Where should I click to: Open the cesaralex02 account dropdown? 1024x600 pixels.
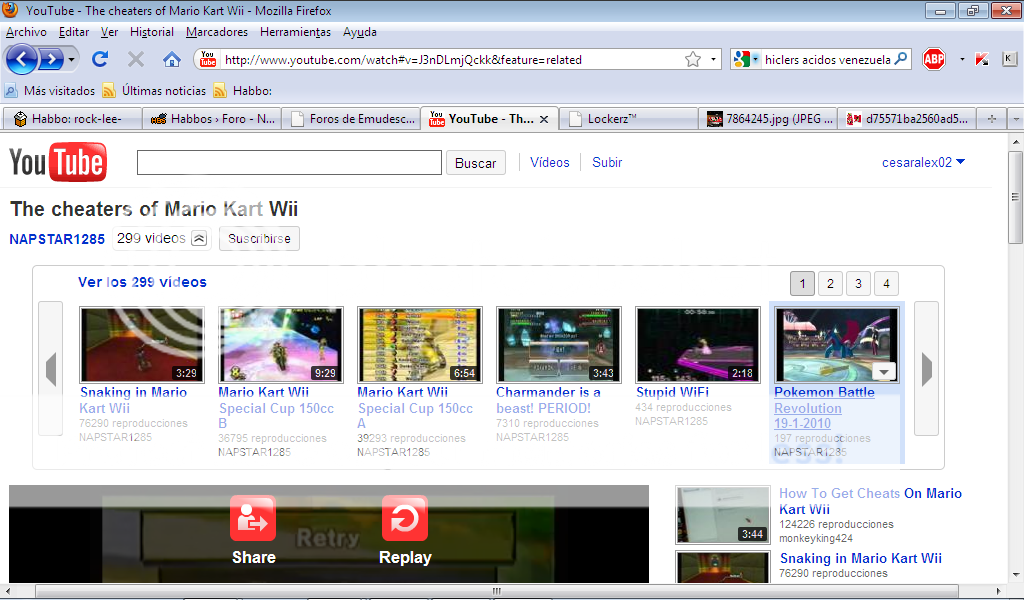pyautogui.click(x=923, y=162)
